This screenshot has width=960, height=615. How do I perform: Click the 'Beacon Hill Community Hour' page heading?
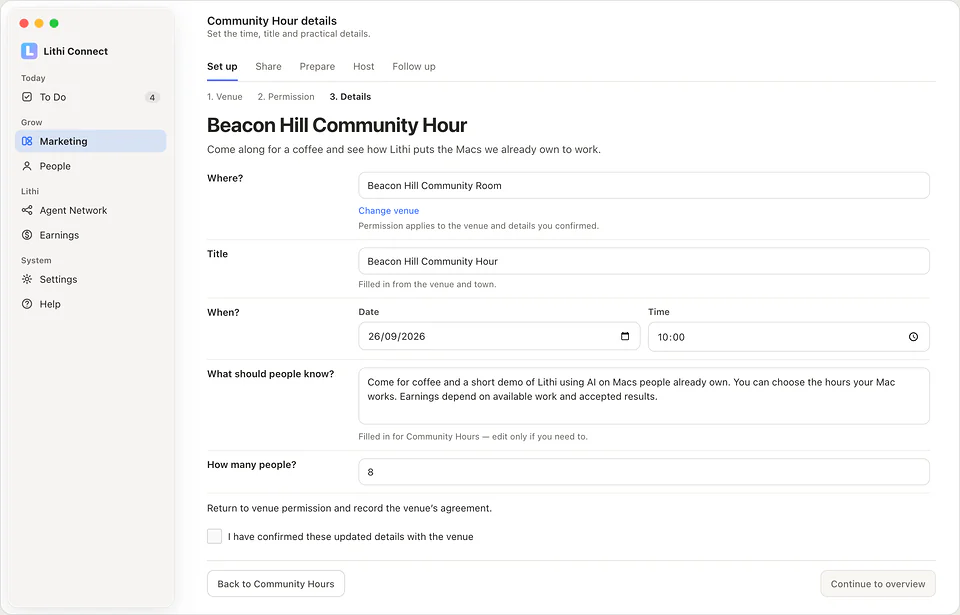pos(337,125)
